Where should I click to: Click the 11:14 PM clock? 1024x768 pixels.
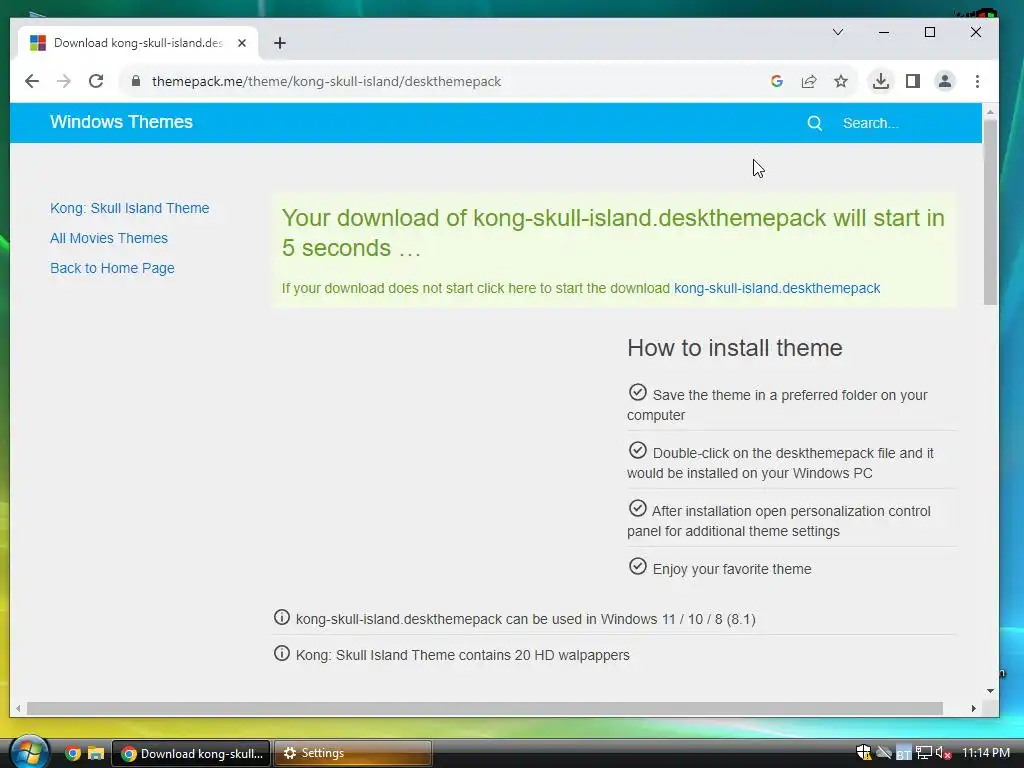click(985, 753)
